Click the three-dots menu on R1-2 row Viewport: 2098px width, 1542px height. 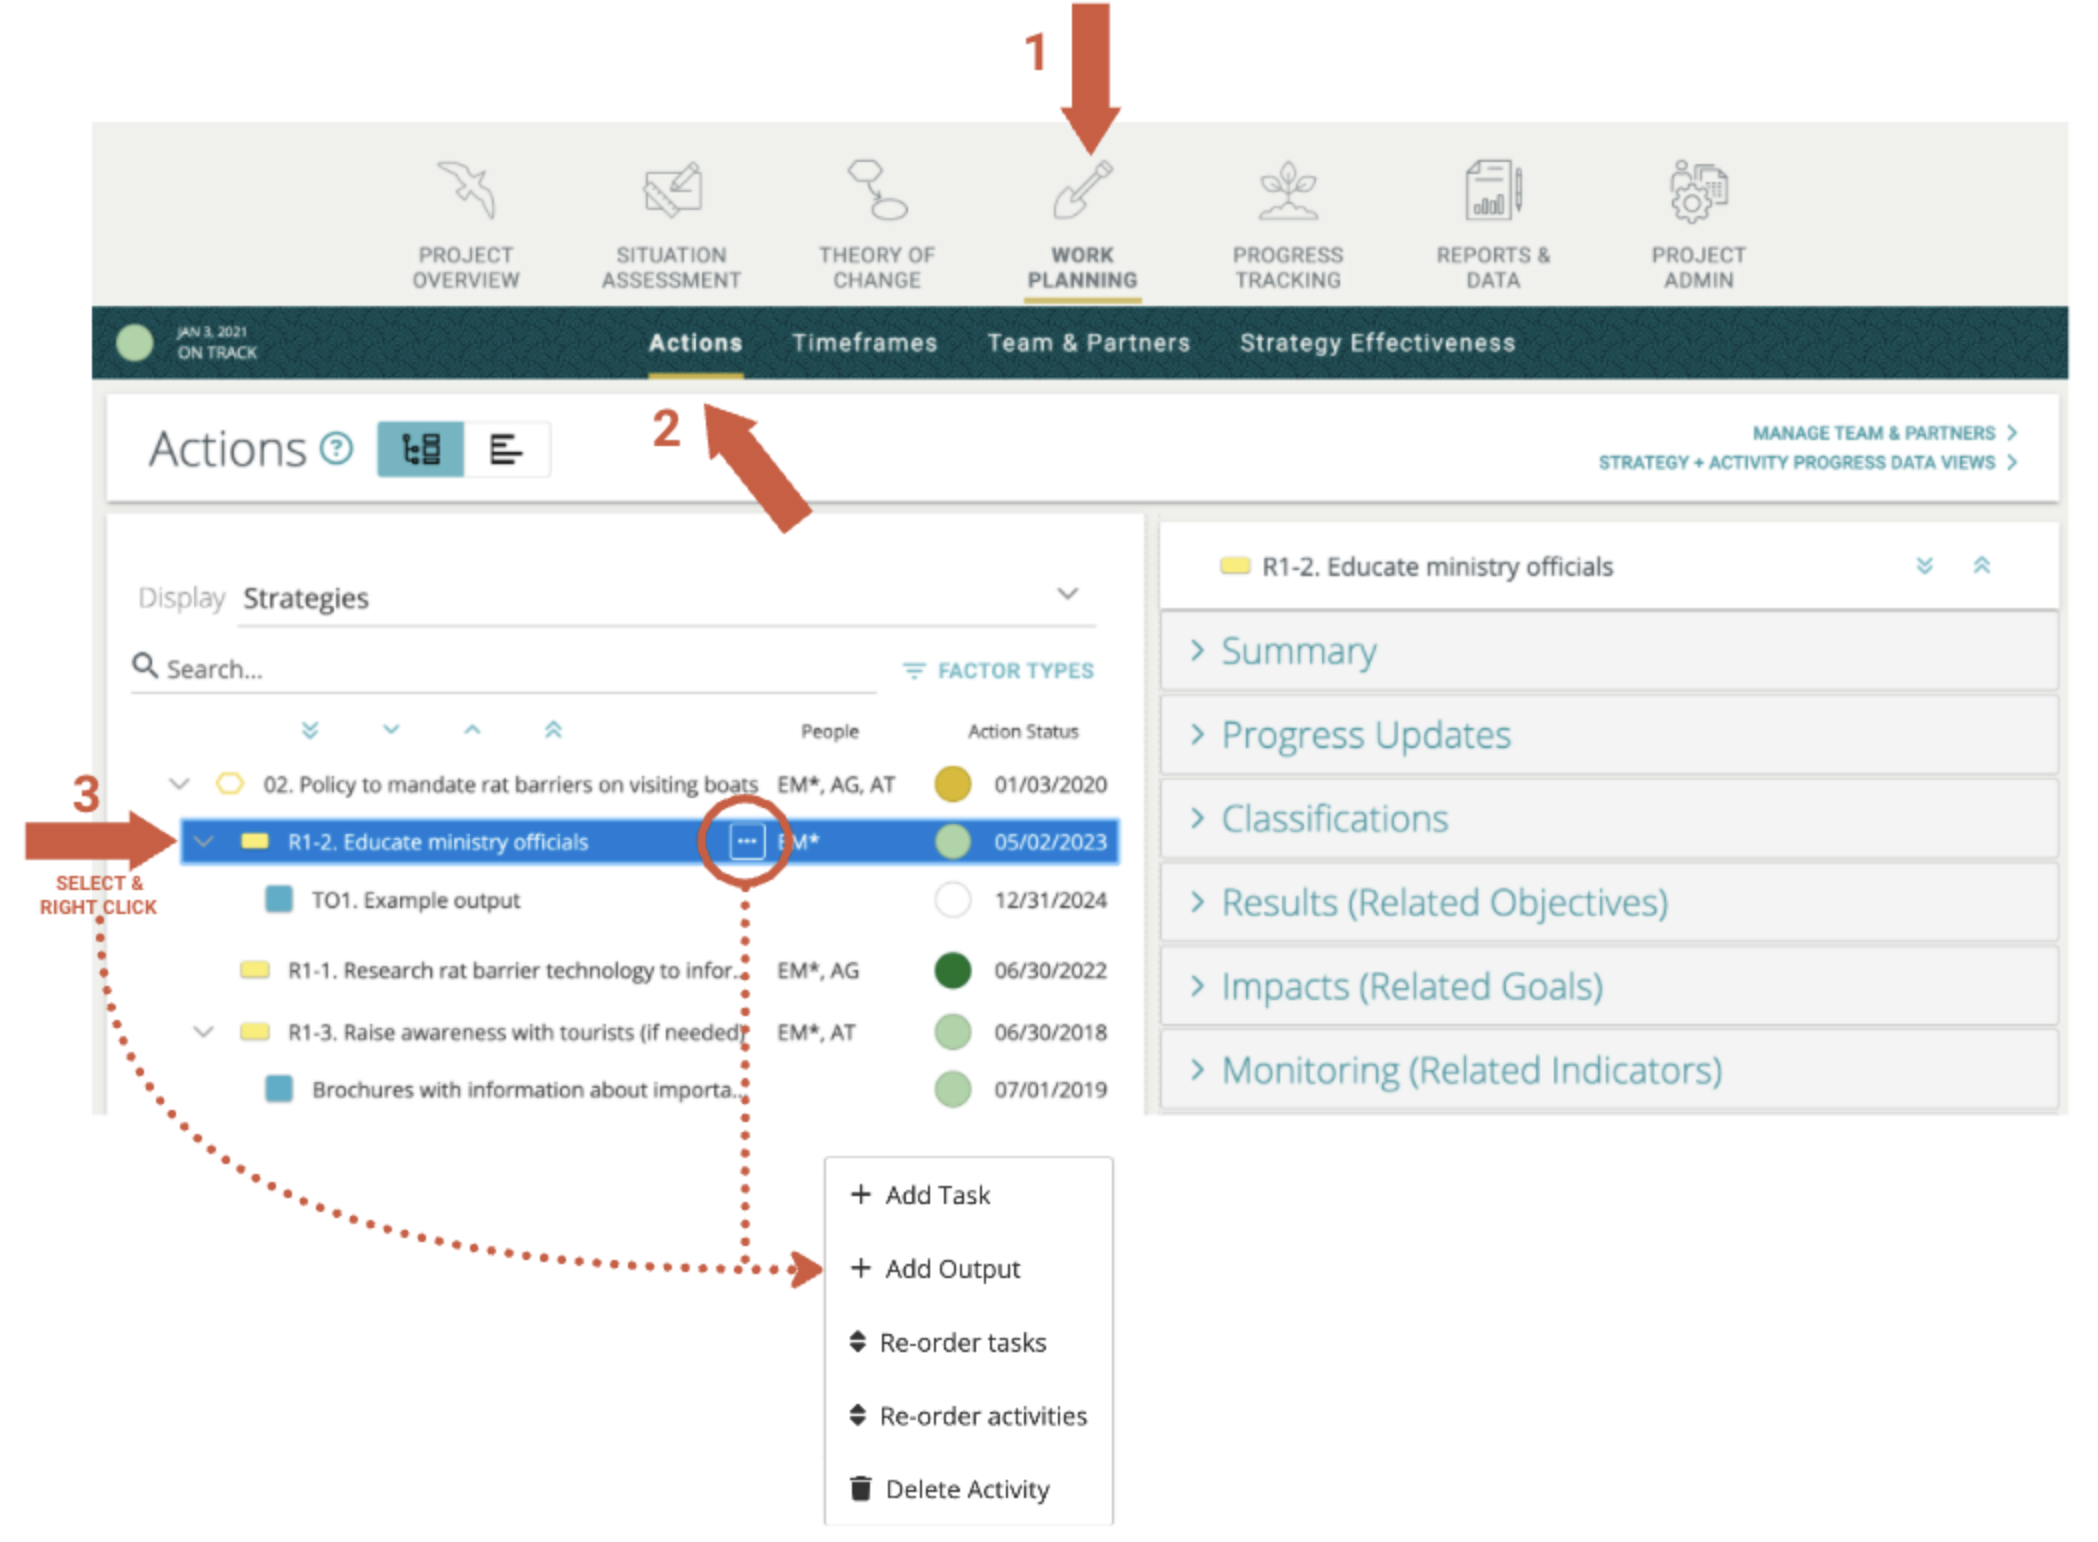[746, 841]
